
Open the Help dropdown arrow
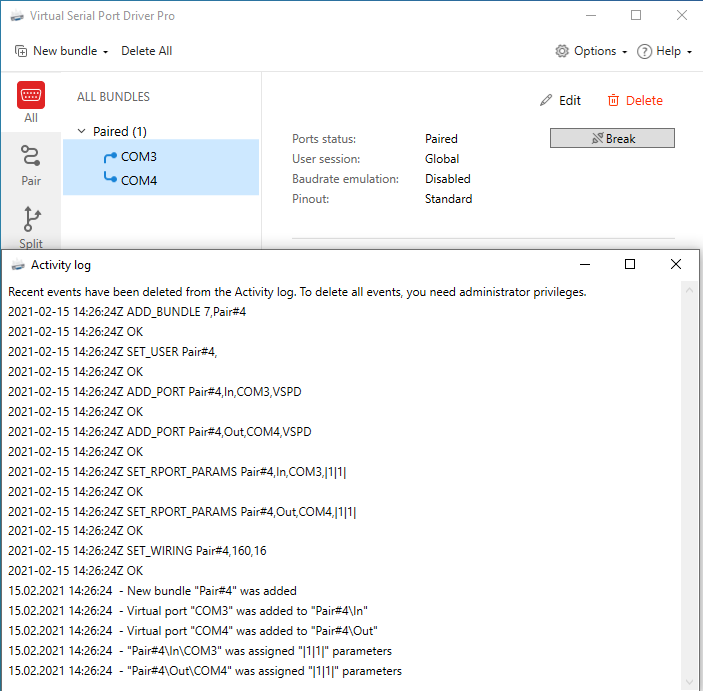click(689, 52)
